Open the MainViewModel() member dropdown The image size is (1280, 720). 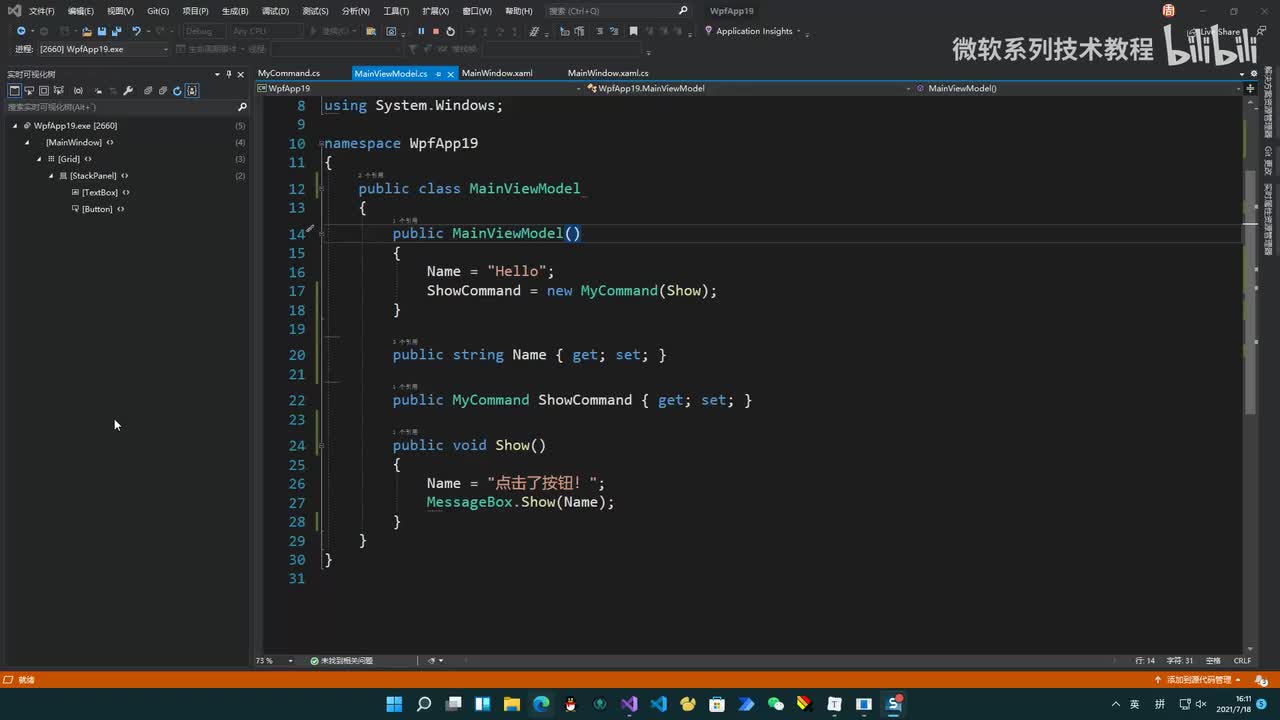coord(1079,88)
